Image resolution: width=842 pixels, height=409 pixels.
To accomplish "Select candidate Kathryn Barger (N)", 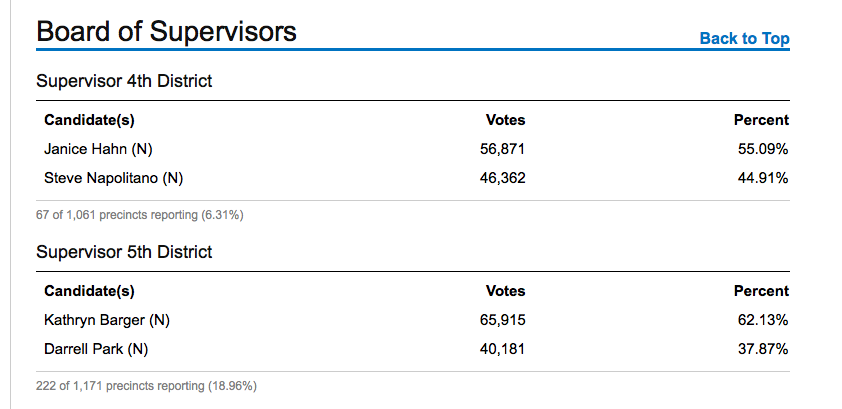I will (107, 321).
